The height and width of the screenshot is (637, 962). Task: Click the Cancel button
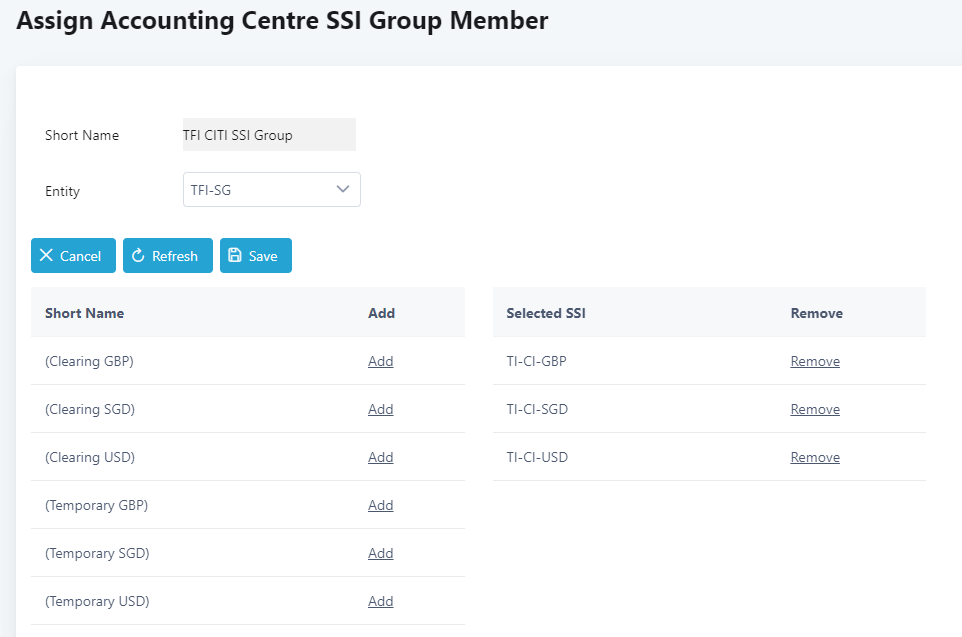(x=73, y=255)
